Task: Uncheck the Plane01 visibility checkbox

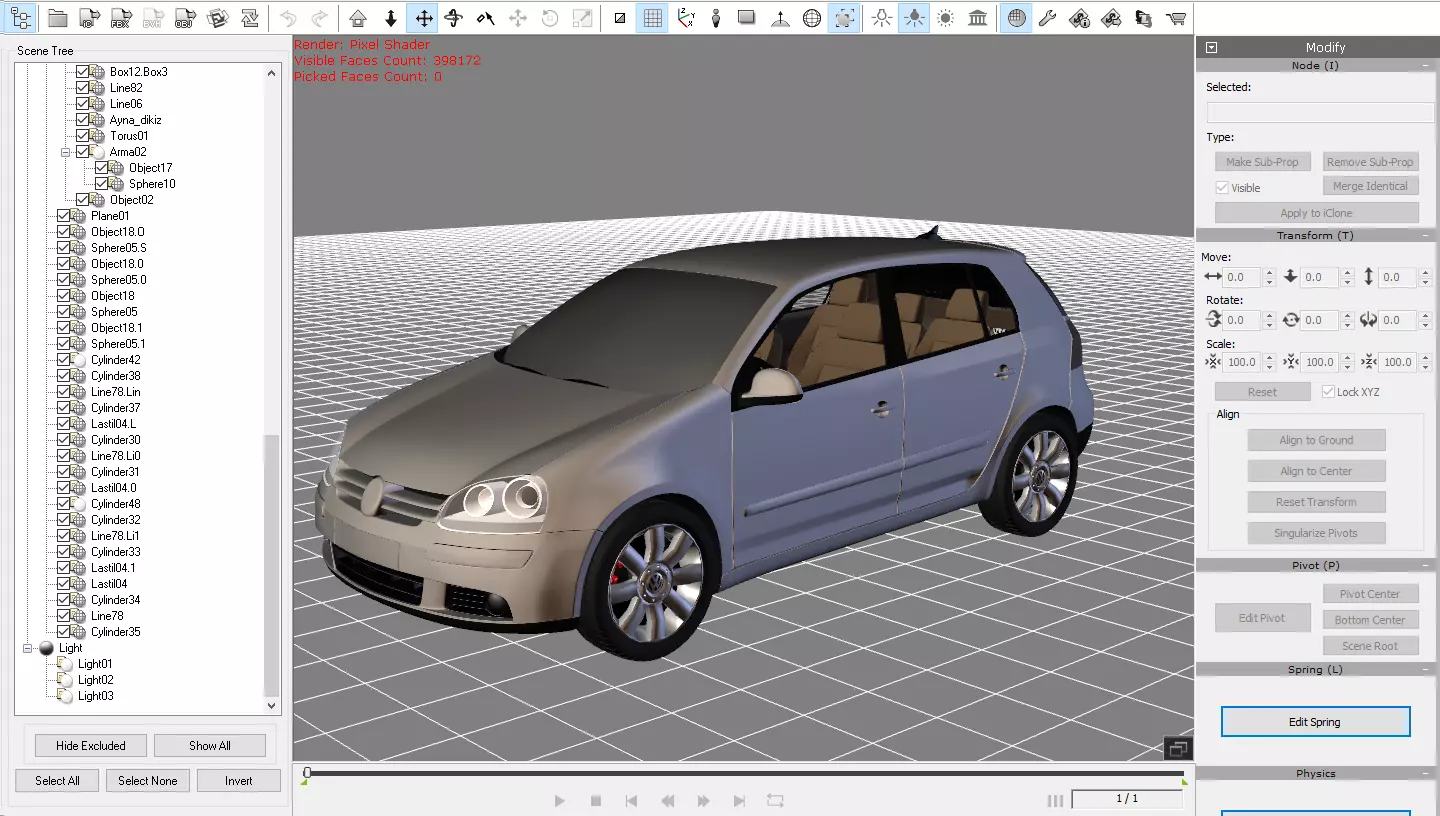Action: point(64,216)
